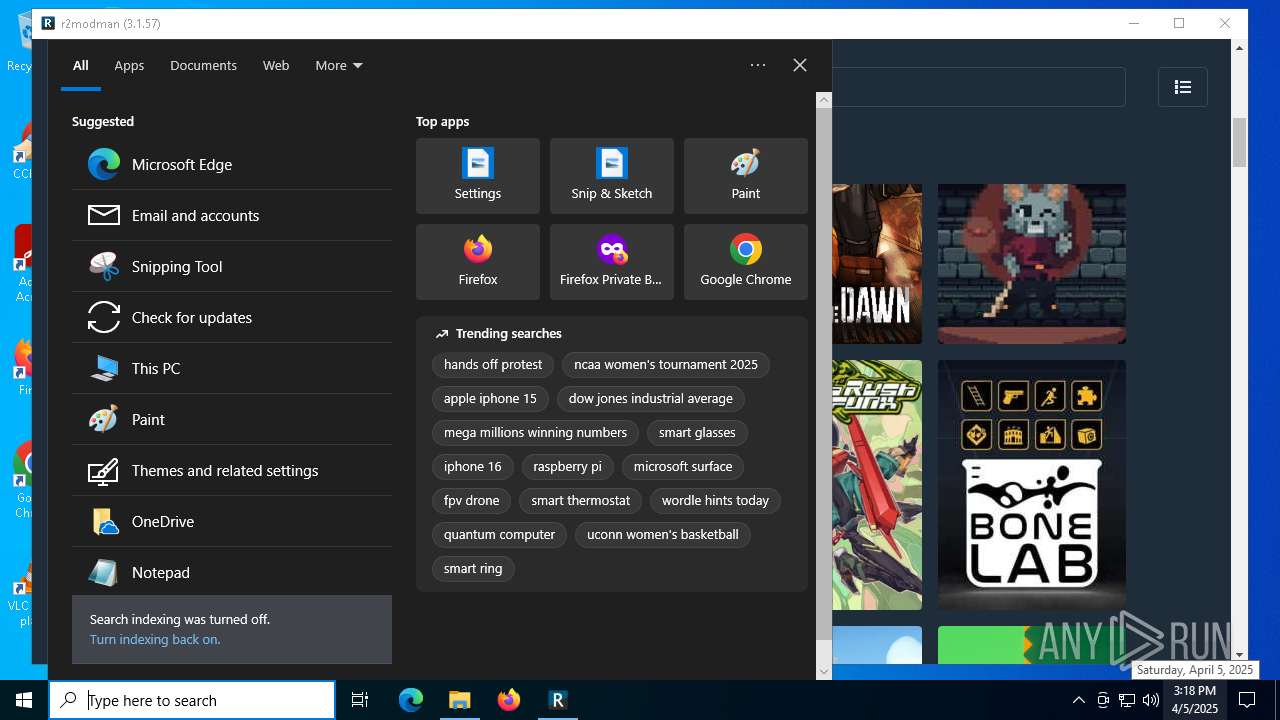Search trending 'quantum computer'
The height and width of the screenshot is (720, 1280).
pyautogui.click(x=499, y=534)
